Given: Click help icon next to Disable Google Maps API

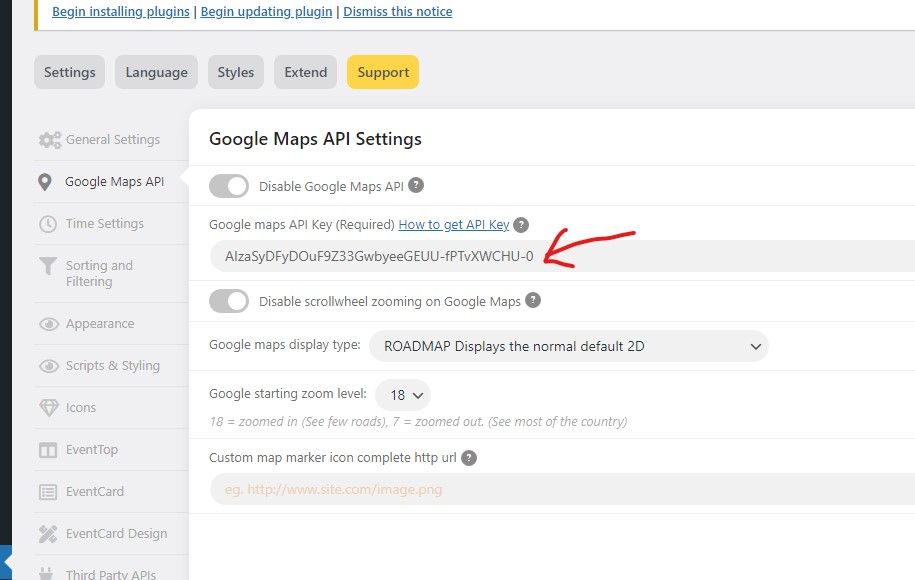Looking at the screenshot, I should click(415, 185).
